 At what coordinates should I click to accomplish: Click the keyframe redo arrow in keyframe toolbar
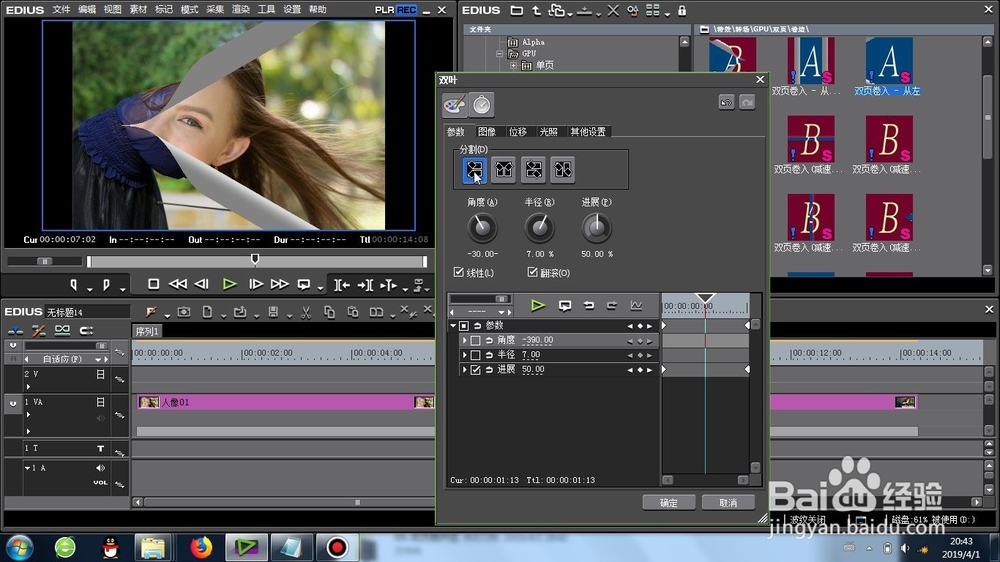tap(612, 306)
